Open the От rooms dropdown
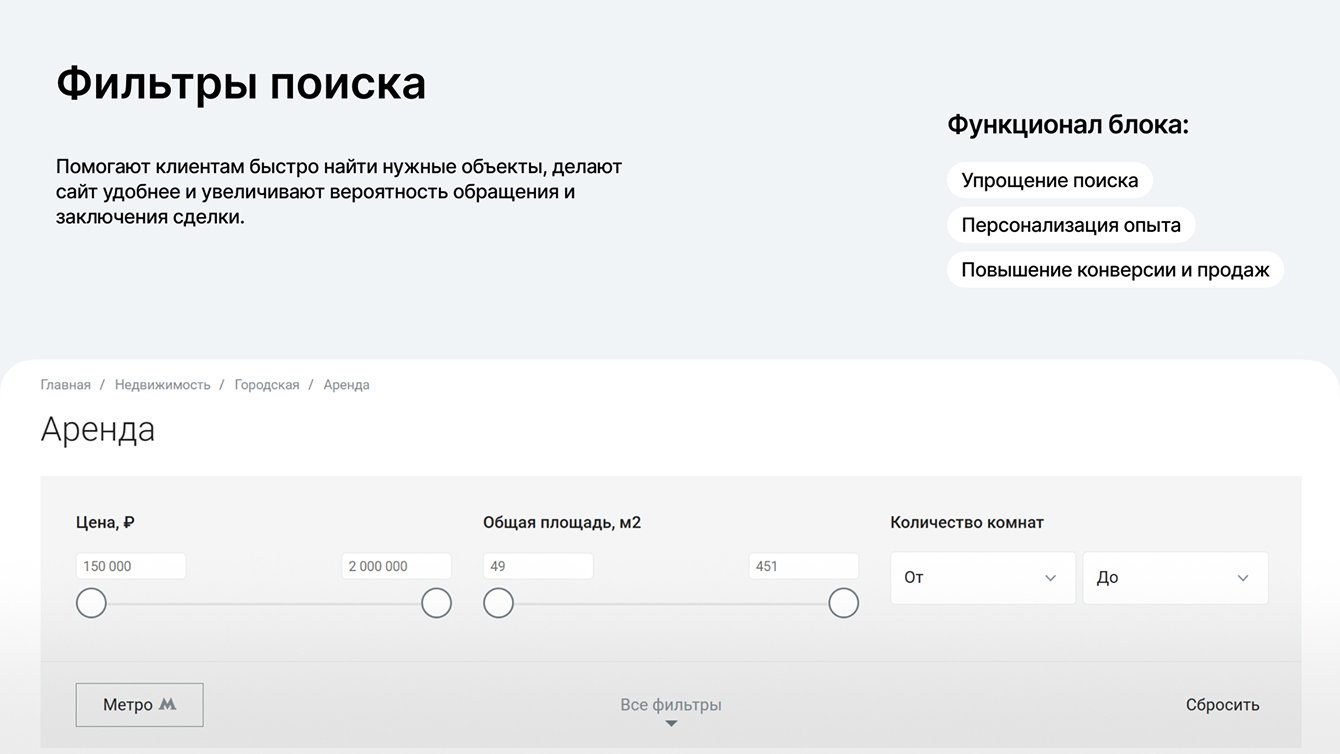The image size is (1340, 754). pyautogui.click(x=982, y=578)
